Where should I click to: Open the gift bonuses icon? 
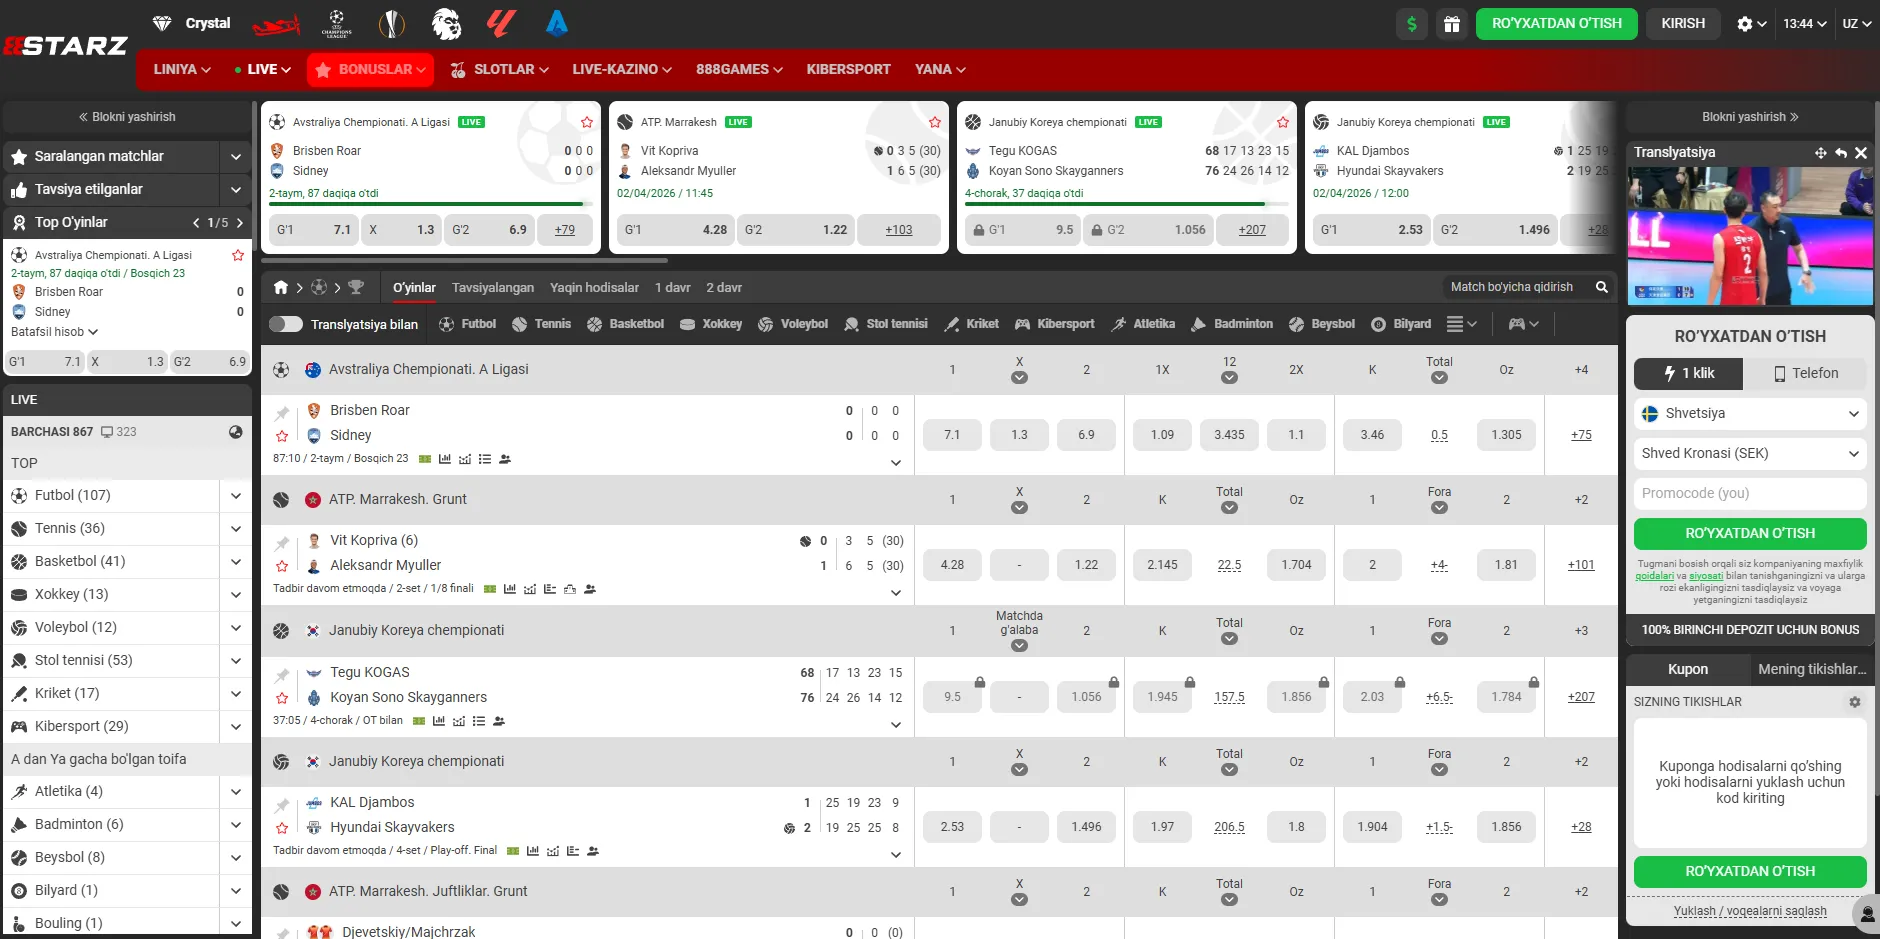point(1452,24)
